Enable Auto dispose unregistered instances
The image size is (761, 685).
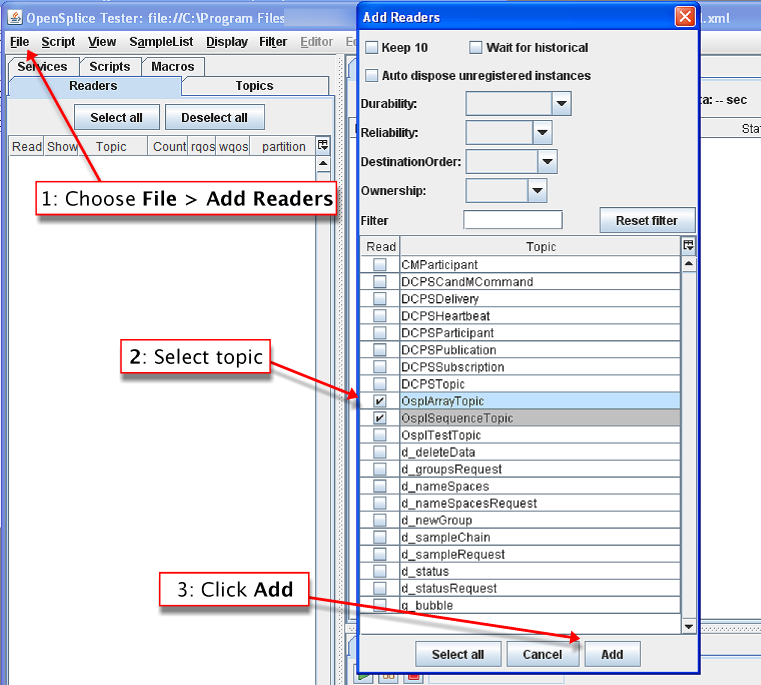point(372,75)
